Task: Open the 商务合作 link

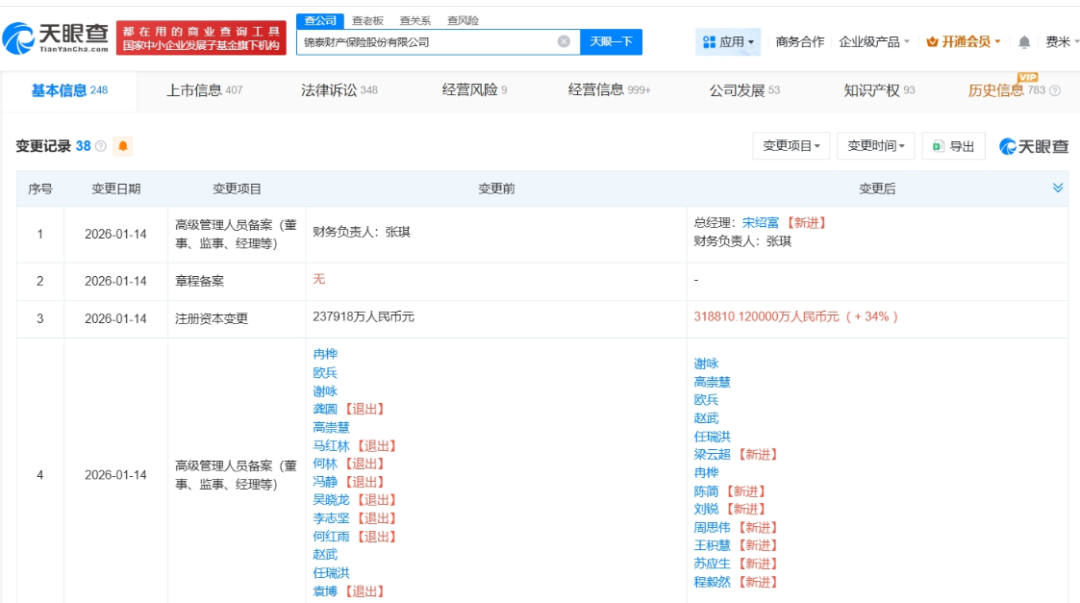Action: 799,42
